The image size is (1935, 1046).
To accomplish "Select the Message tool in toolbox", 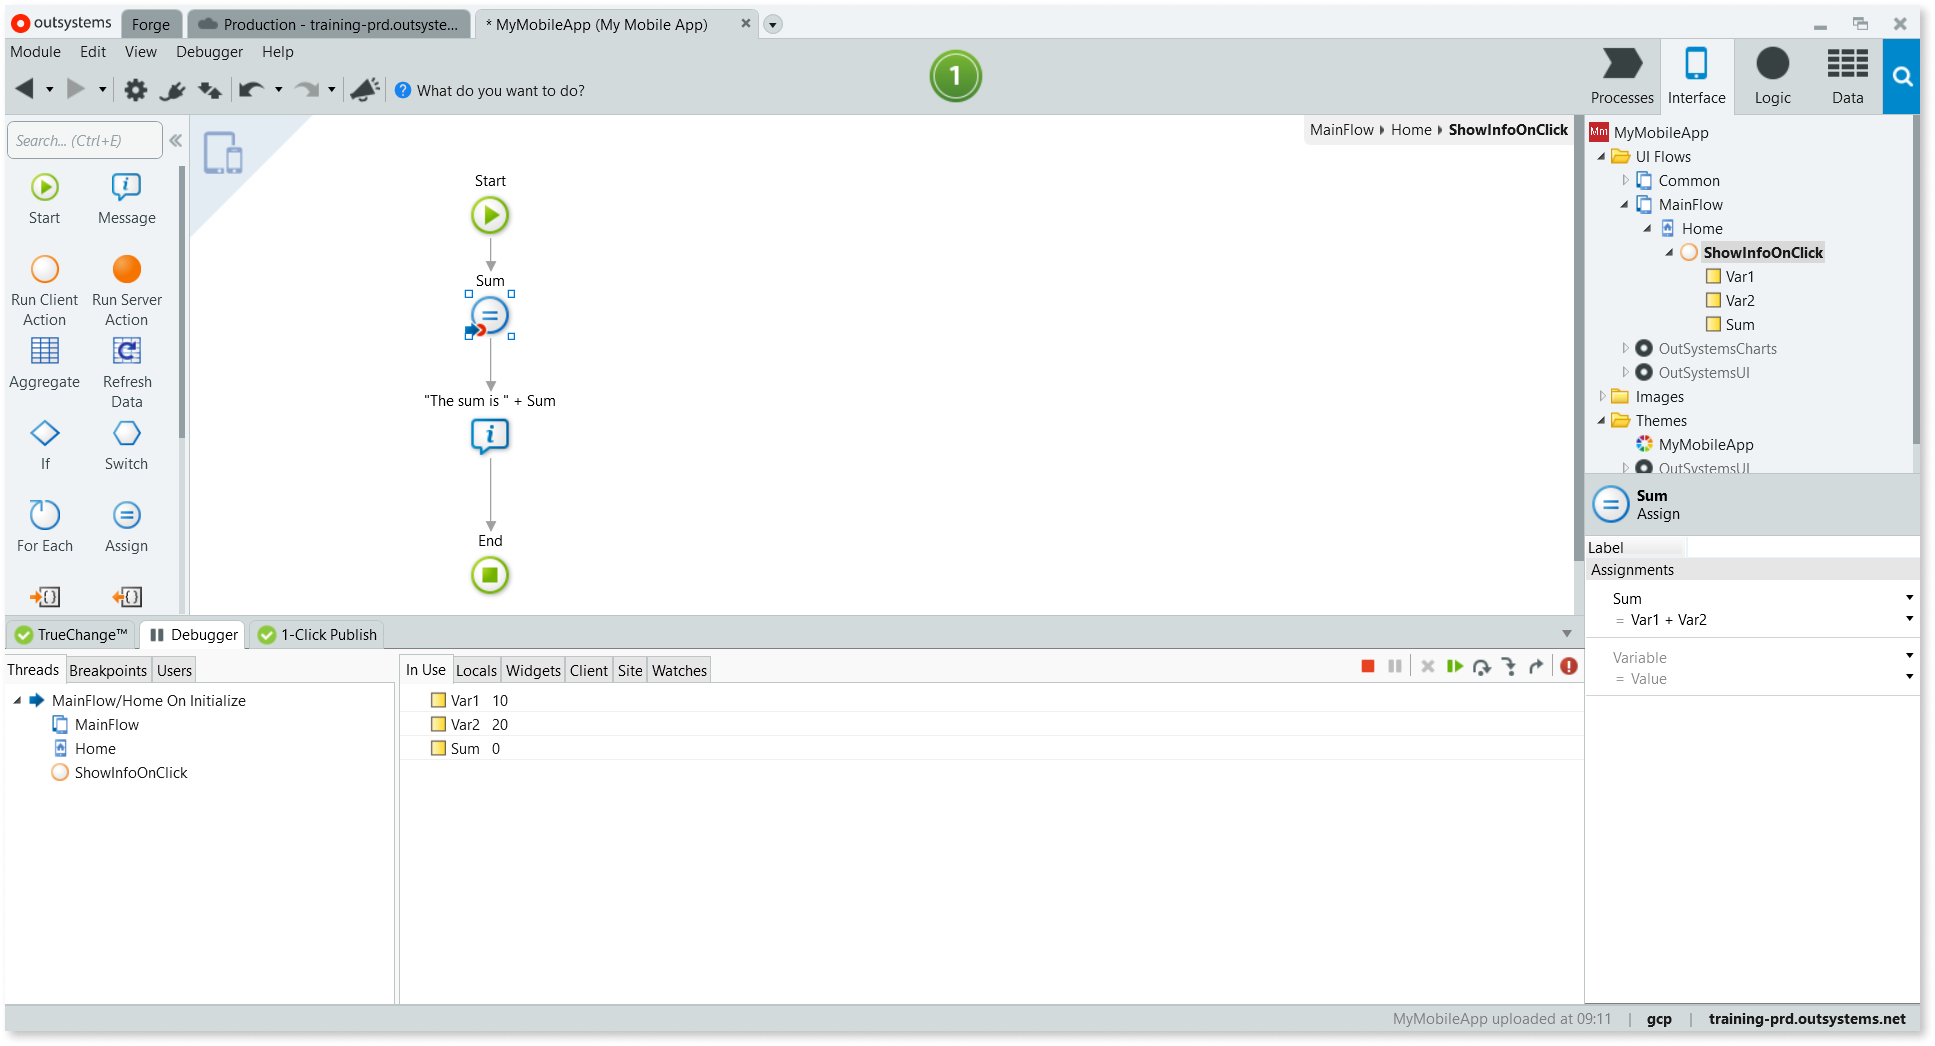I will [x=126, y=199].
